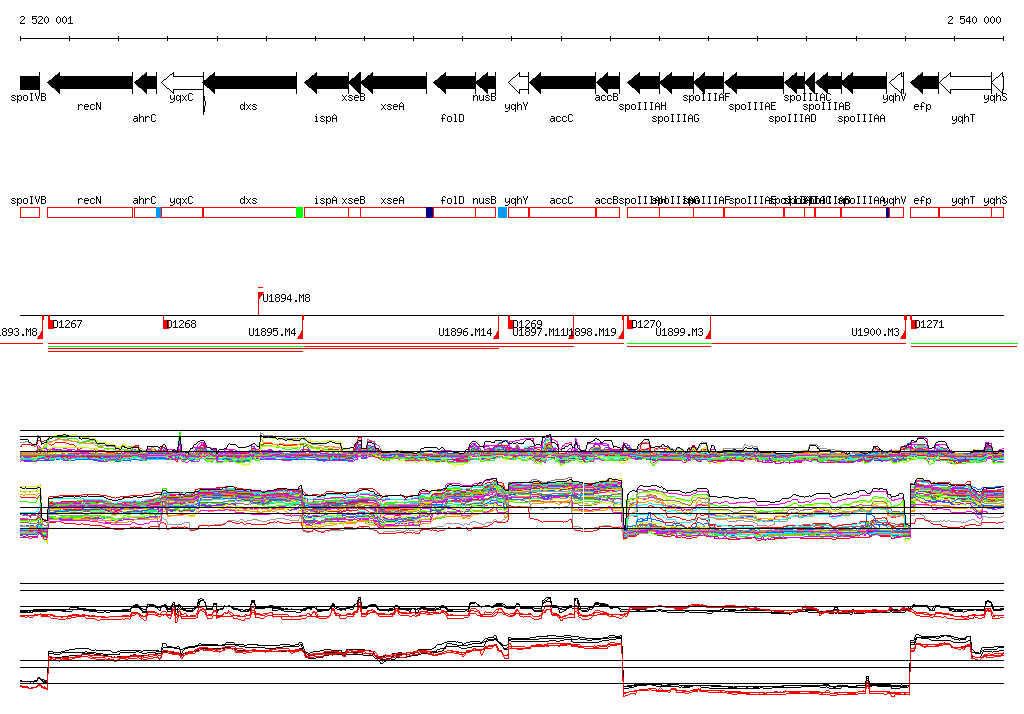Screen dimensions: 1024x714
Task: Select the white yqxC gene arrow
Action: point(182,82)
